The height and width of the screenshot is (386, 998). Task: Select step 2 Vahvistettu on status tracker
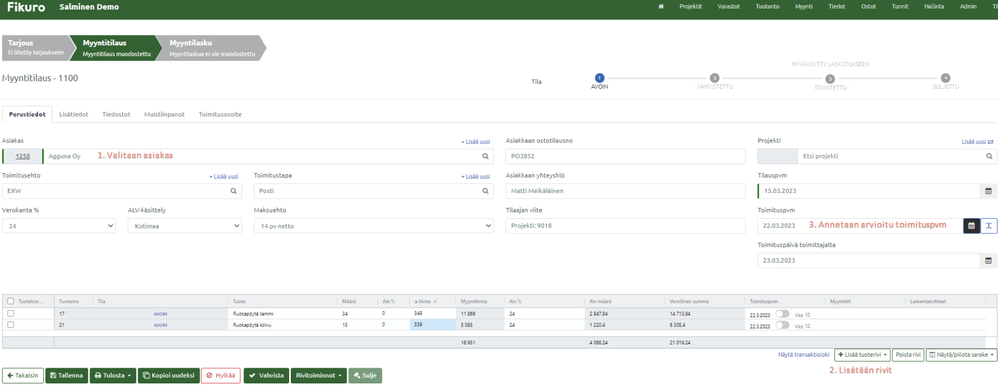point(715,78)
